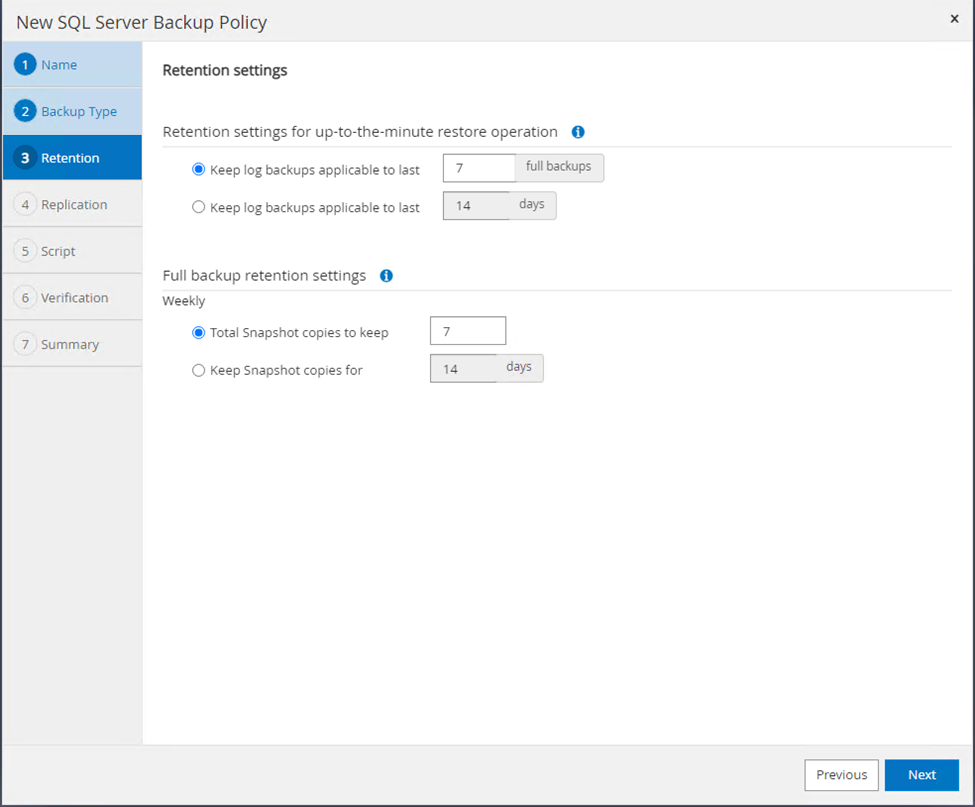Screen dimensions: 975x807
Task: Jump to the Summary step
Action: click(70, 344)
